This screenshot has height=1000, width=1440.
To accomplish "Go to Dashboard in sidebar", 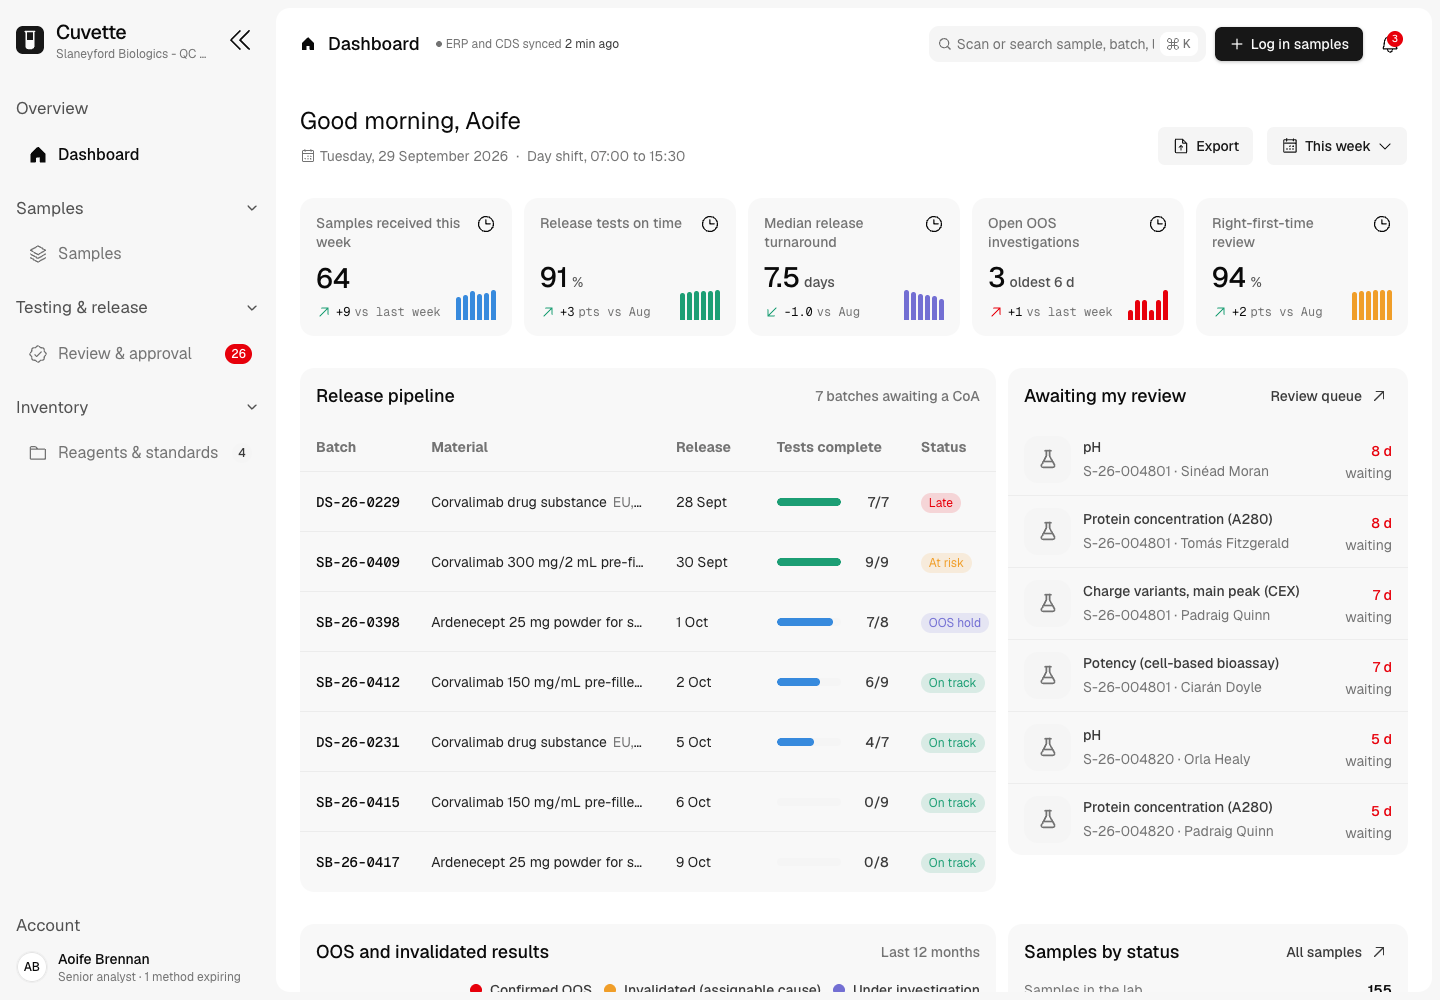I will [138, 154].
